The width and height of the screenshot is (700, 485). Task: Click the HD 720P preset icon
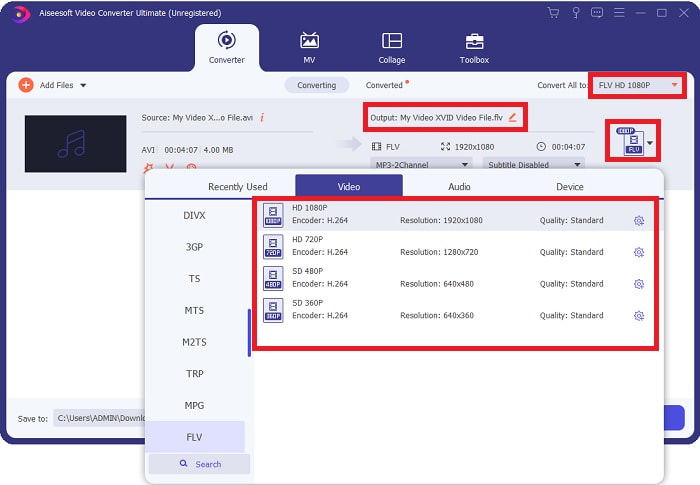pyautogui.click(x=273, y=247)
